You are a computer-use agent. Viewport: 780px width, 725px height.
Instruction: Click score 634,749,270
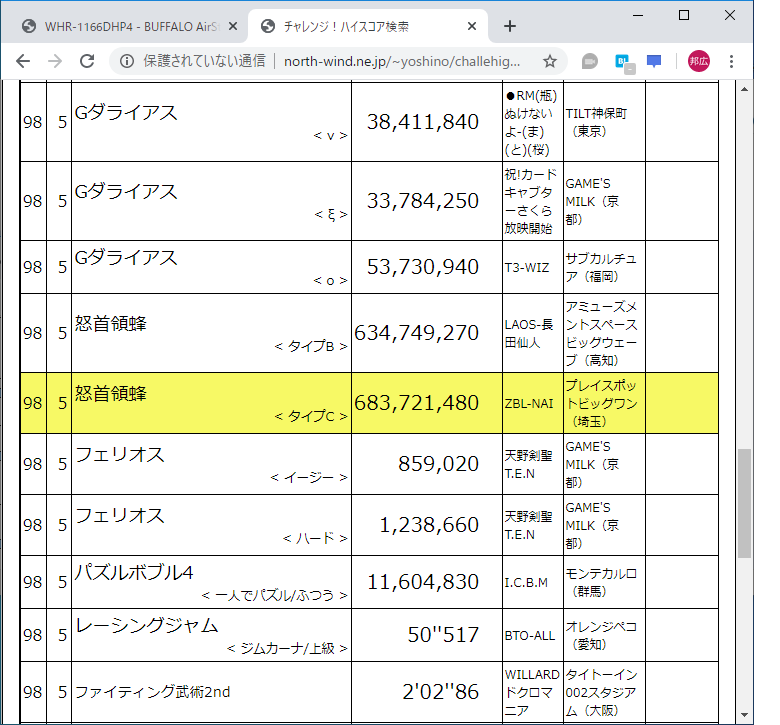pyautogui.click(x=416, y=333)
